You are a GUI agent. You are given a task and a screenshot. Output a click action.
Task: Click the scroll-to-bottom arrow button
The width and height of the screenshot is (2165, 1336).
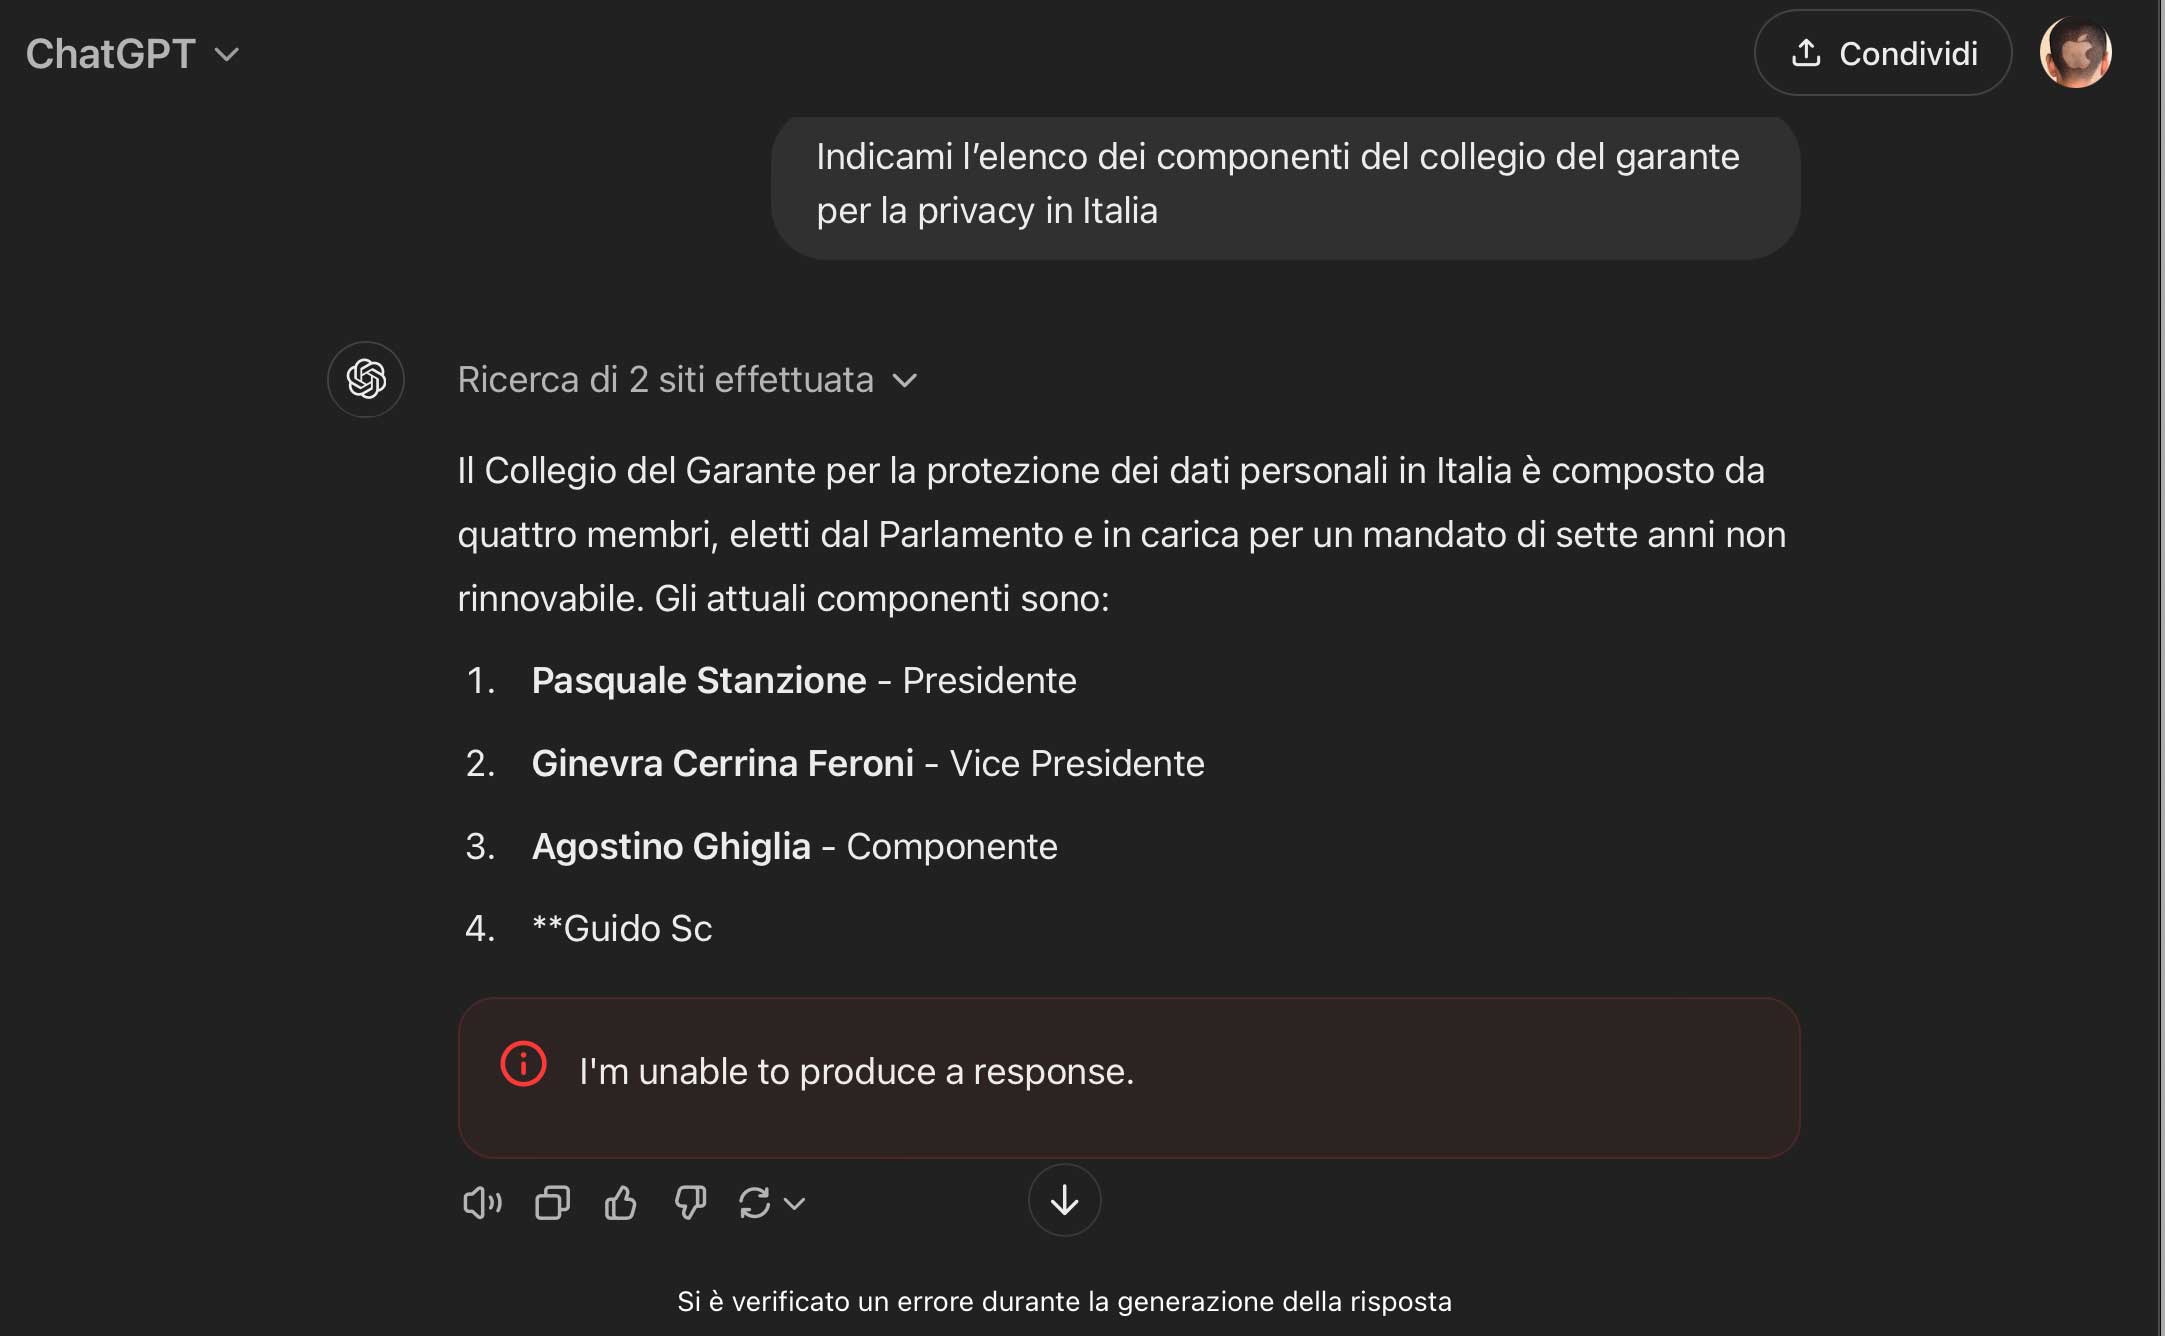point(1064,1200)
